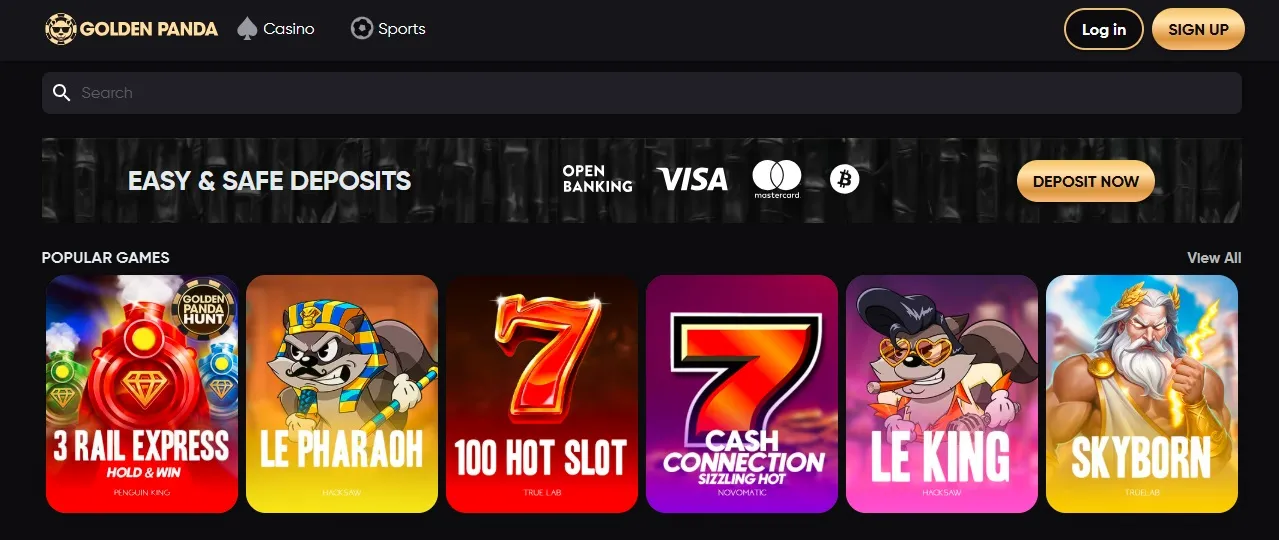Viewport: 1279px width, 540px height.
Task: Launch the 3 Rail Express game
Action: pos(142,394)
